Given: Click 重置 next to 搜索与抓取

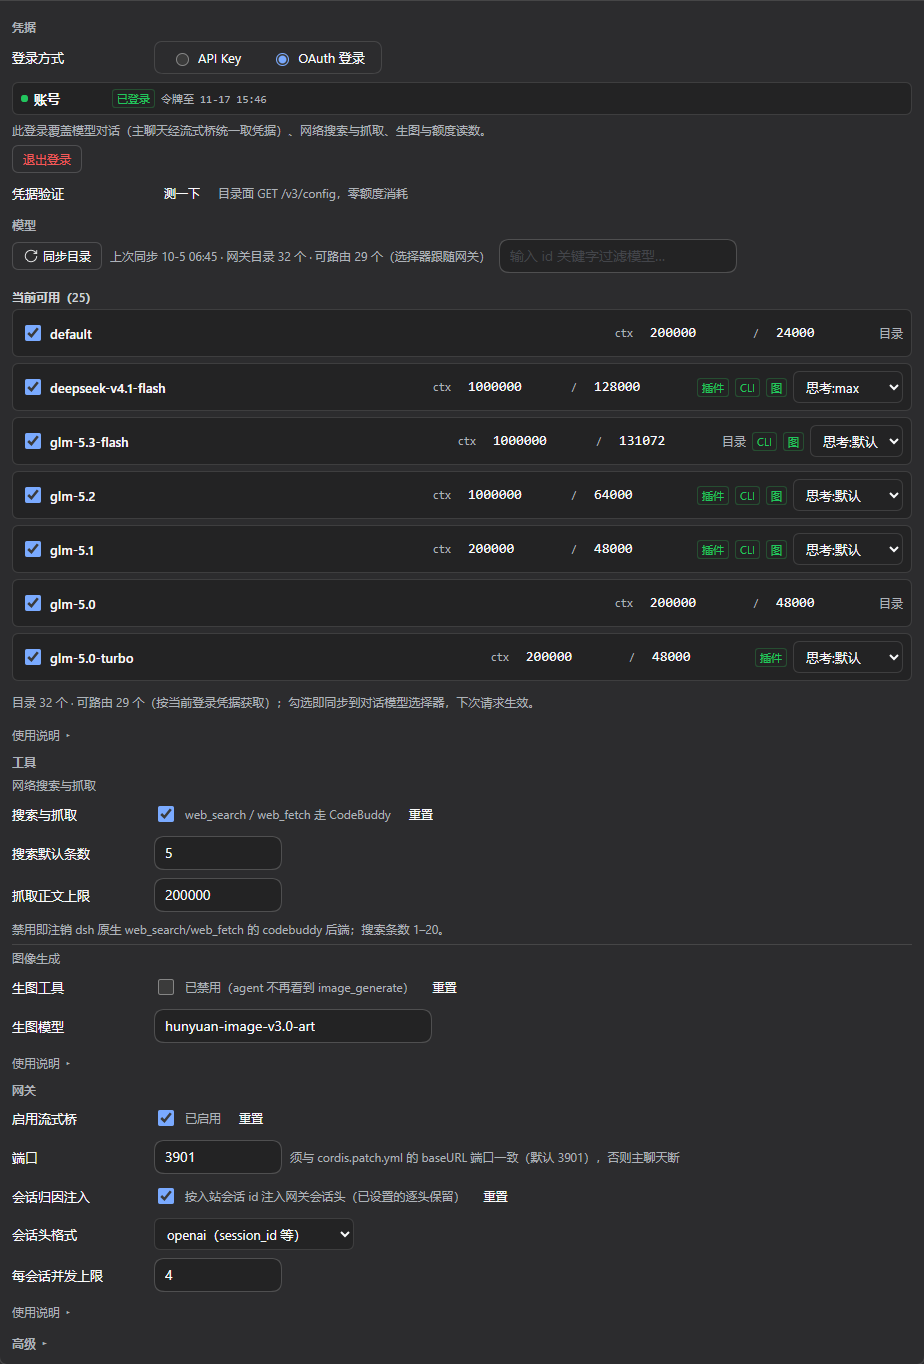Looking at the screenshot, I should click(x=421, y=815).
